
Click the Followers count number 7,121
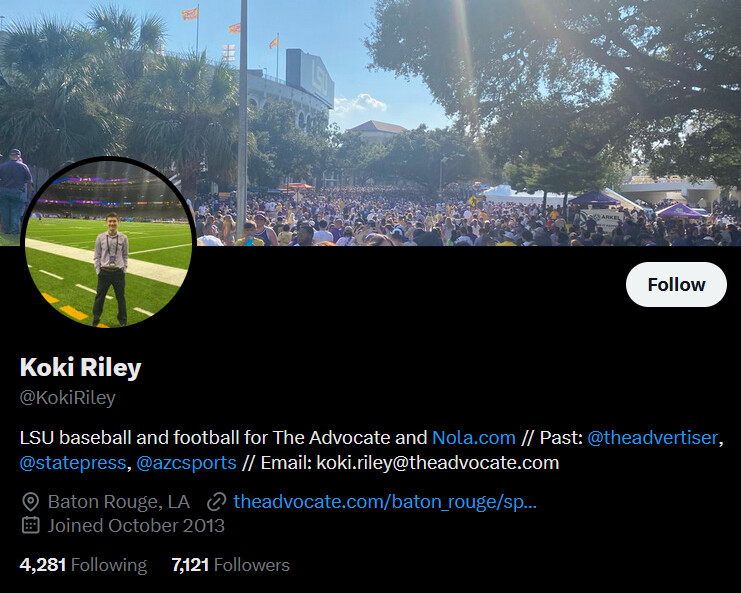coord(190,565)
